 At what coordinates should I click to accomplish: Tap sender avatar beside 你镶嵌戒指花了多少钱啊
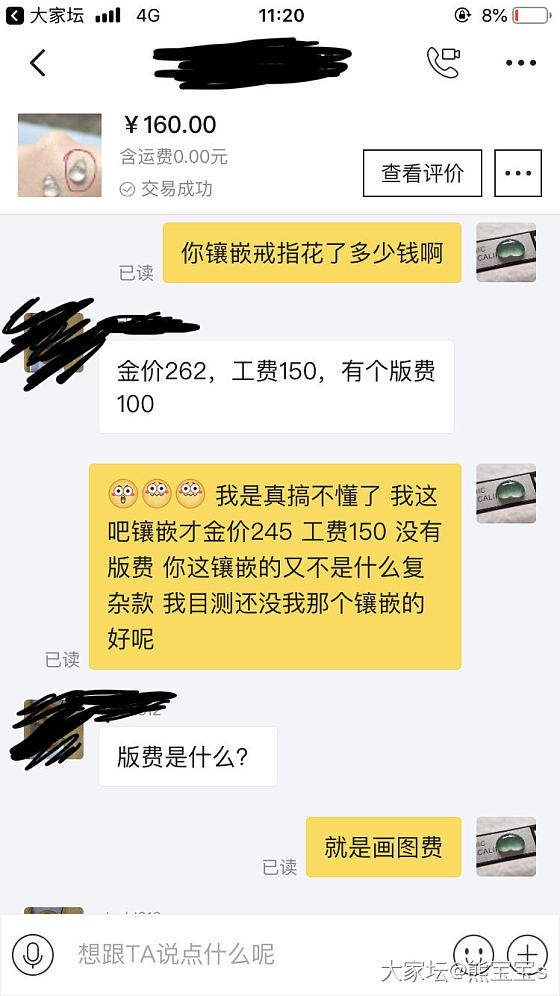point(506,252)
